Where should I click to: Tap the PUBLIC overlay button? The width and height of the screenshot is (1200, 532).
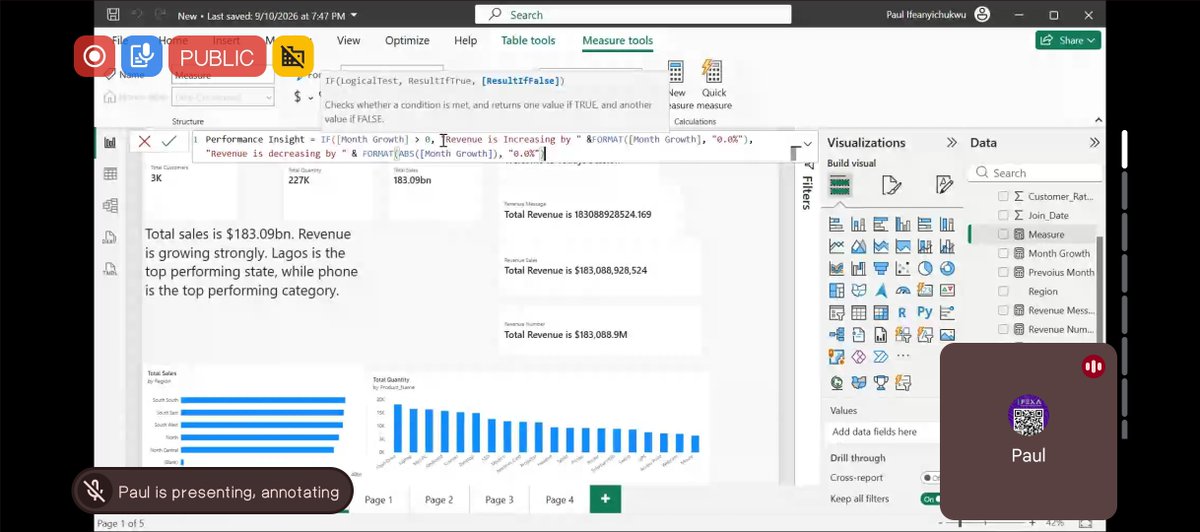click(217, 57)
